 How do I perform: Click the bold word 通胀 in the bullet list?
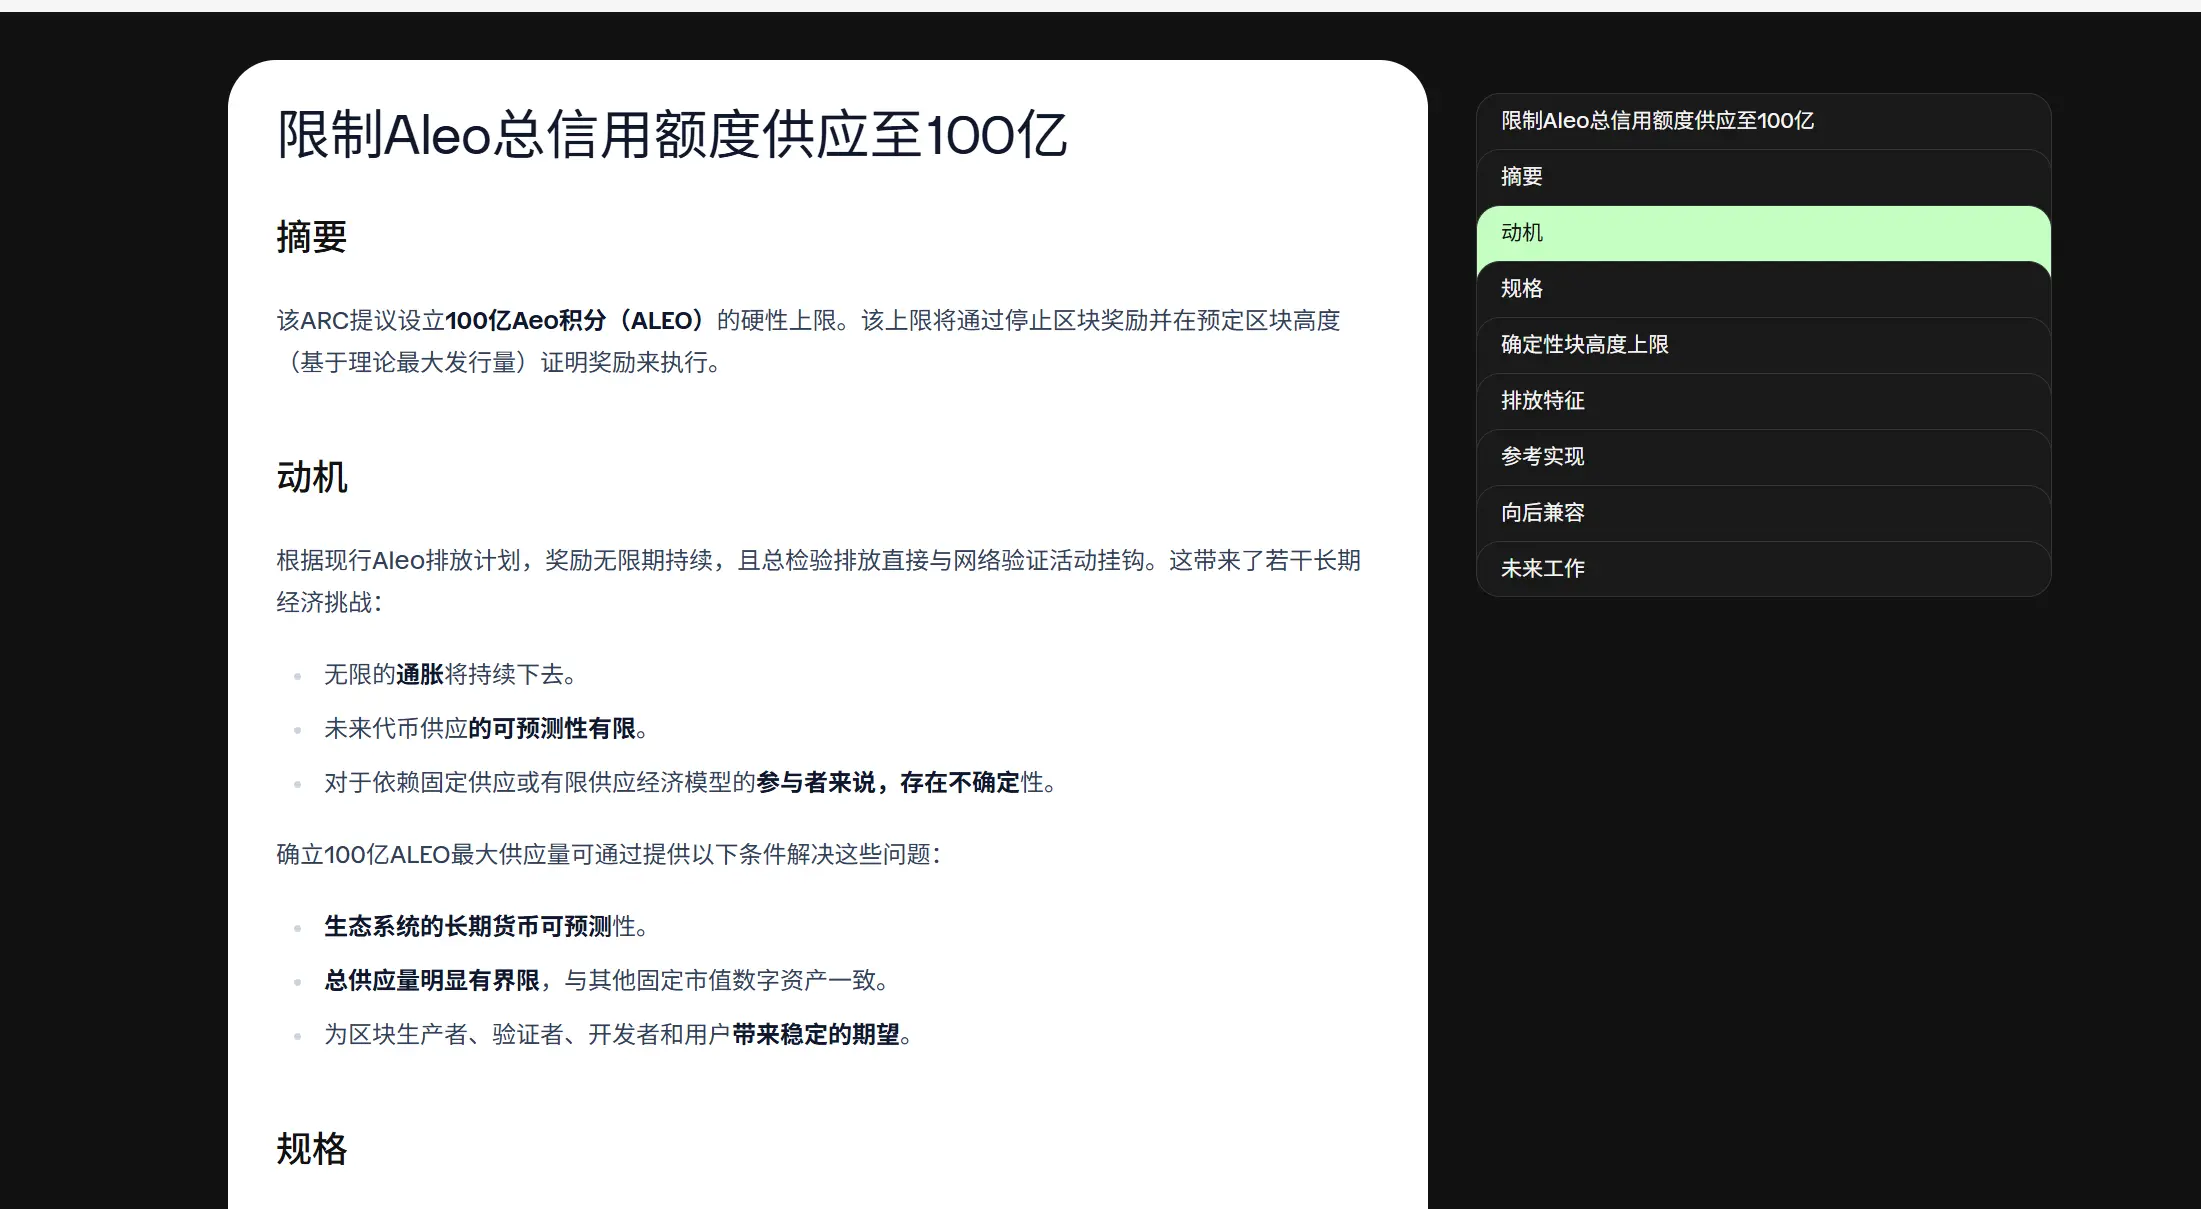coord(420,675)
